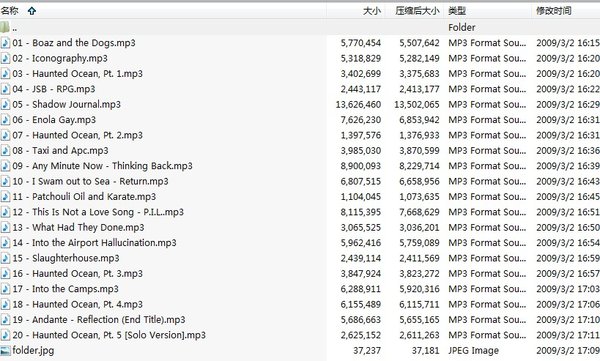The image size is (600, 361).
Task: Click the 'JPEG Image' type cell
Action: coord(474,350)
